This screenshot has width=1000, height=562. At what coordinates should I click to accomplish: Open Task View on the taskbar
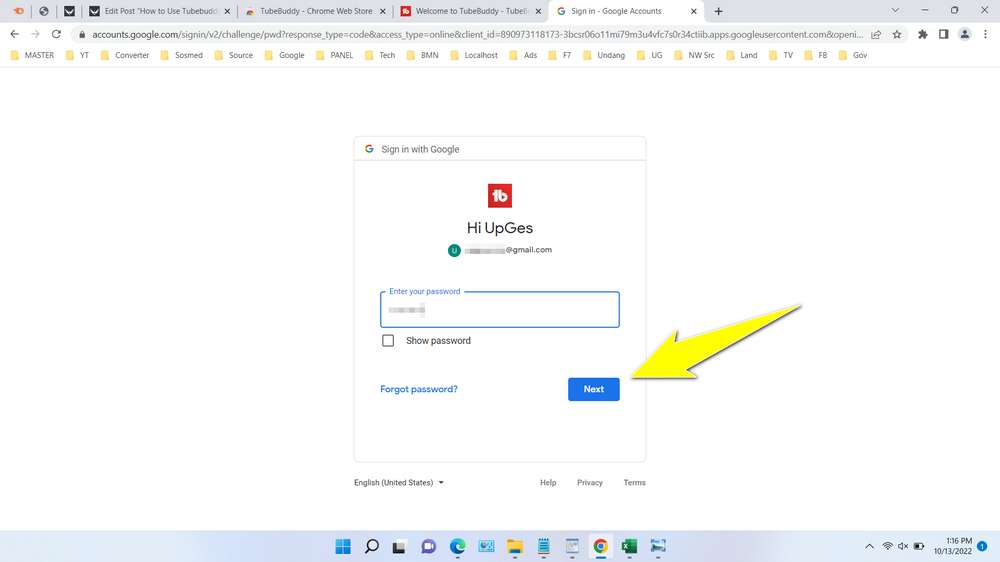pyautogui.click(x=399, y=547)
